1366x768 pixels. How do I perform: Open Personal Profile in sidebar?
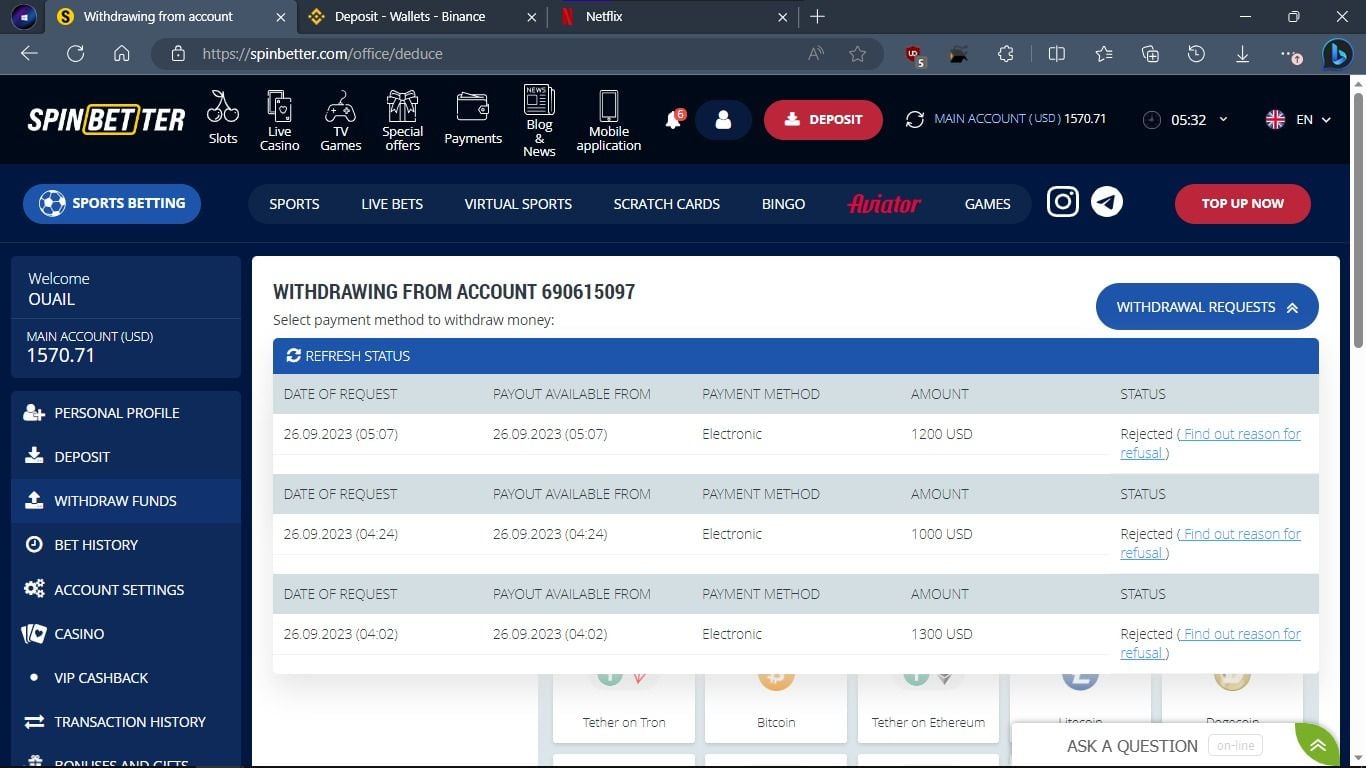tap(126, 413)
